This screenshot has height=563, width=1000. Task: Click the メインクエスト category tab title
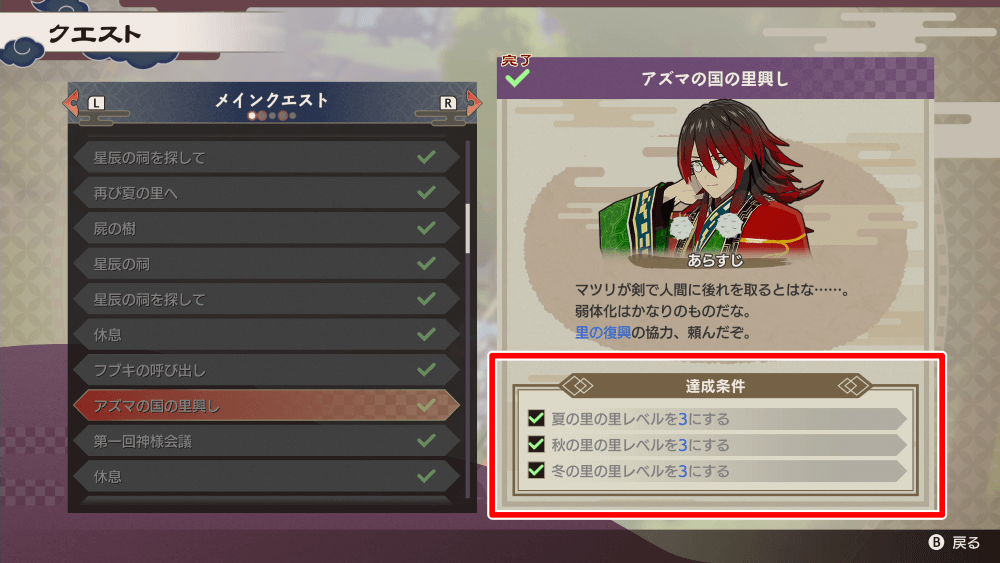pyautogui.click(x=272, y=99)
